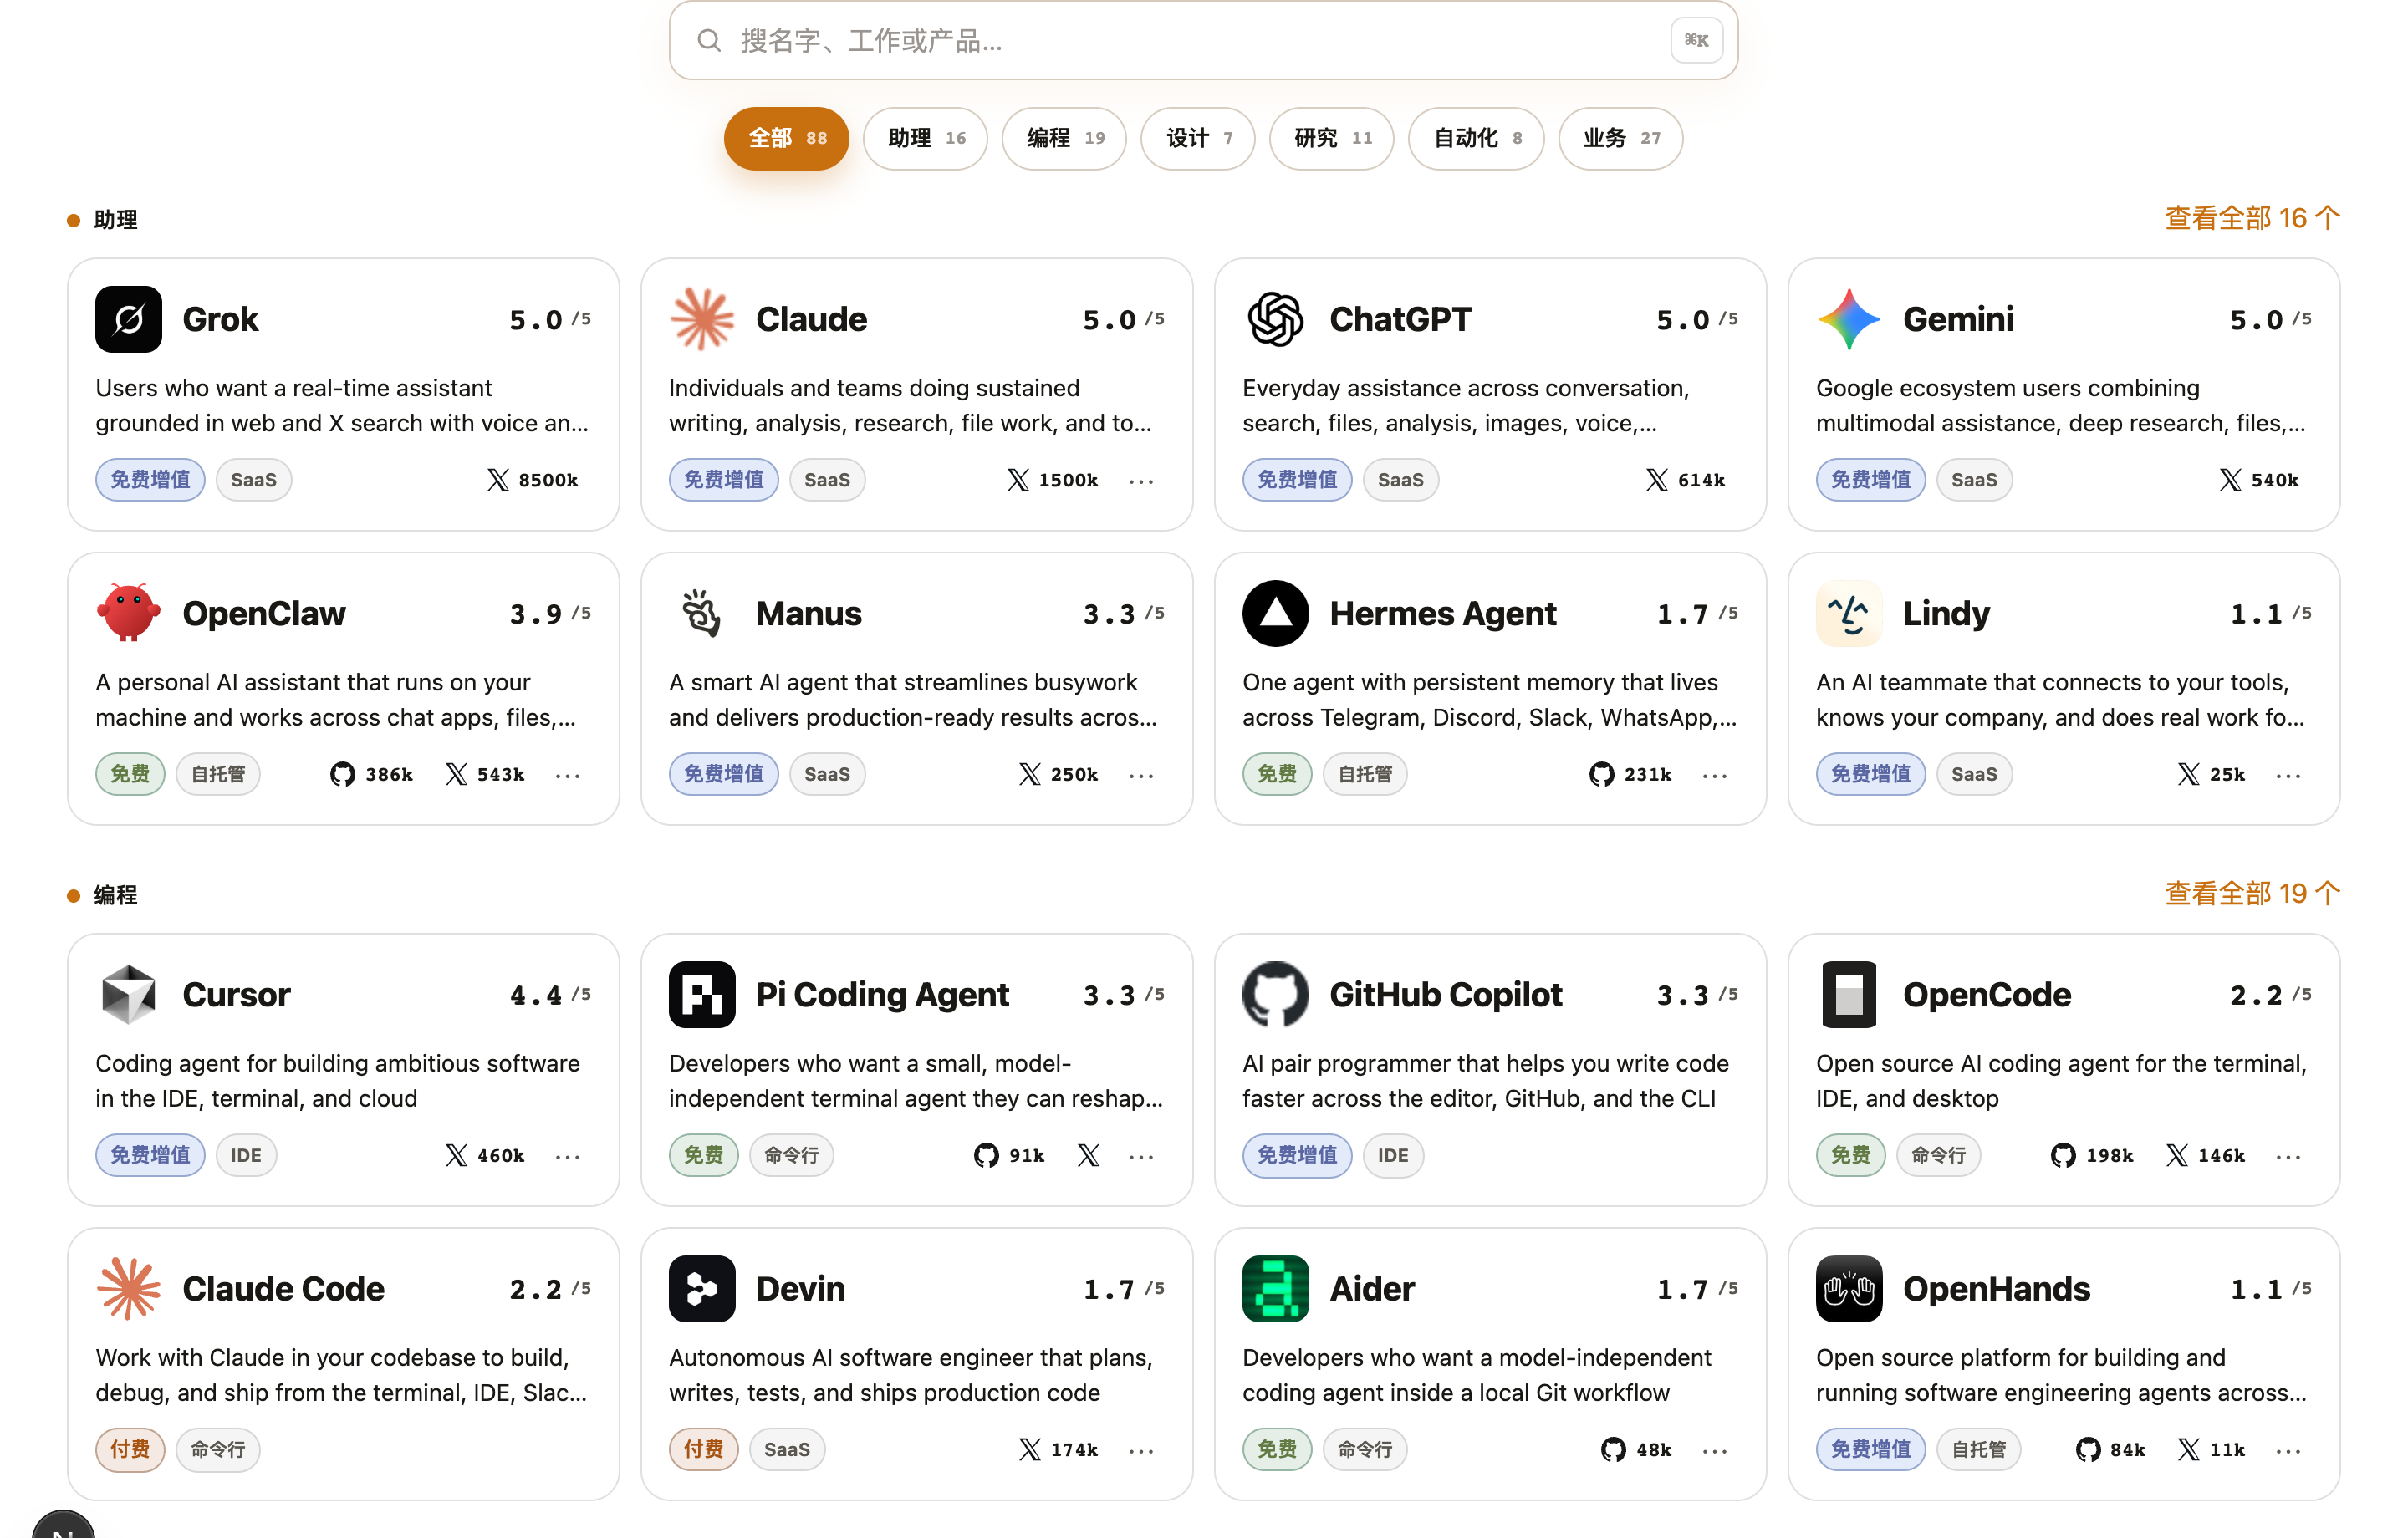Viewport: 2408px width, 1538px height.
Task: Open the Claude Code card title
Action: coord(283,1288)
